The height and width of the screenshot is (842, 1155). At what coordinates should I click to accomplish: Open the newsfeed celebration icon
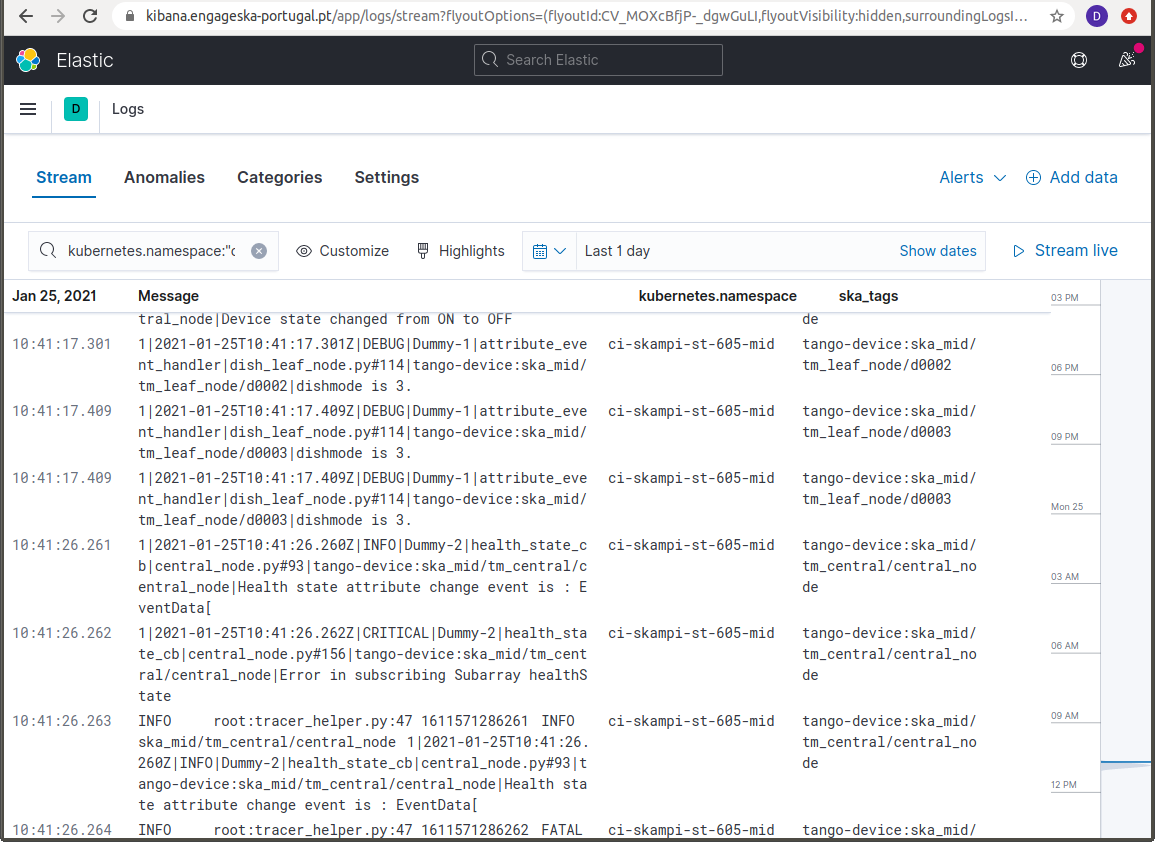(1127, 60)
